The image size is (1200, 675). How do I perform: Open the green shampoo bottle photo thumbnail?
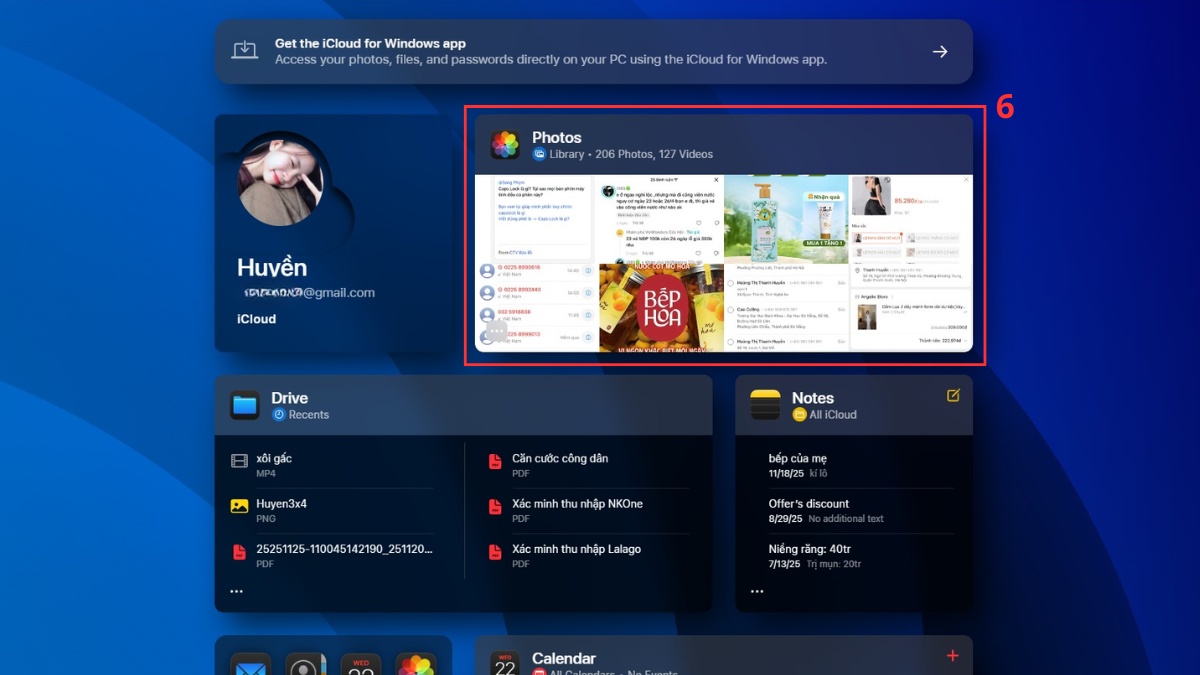coord(786,219)
